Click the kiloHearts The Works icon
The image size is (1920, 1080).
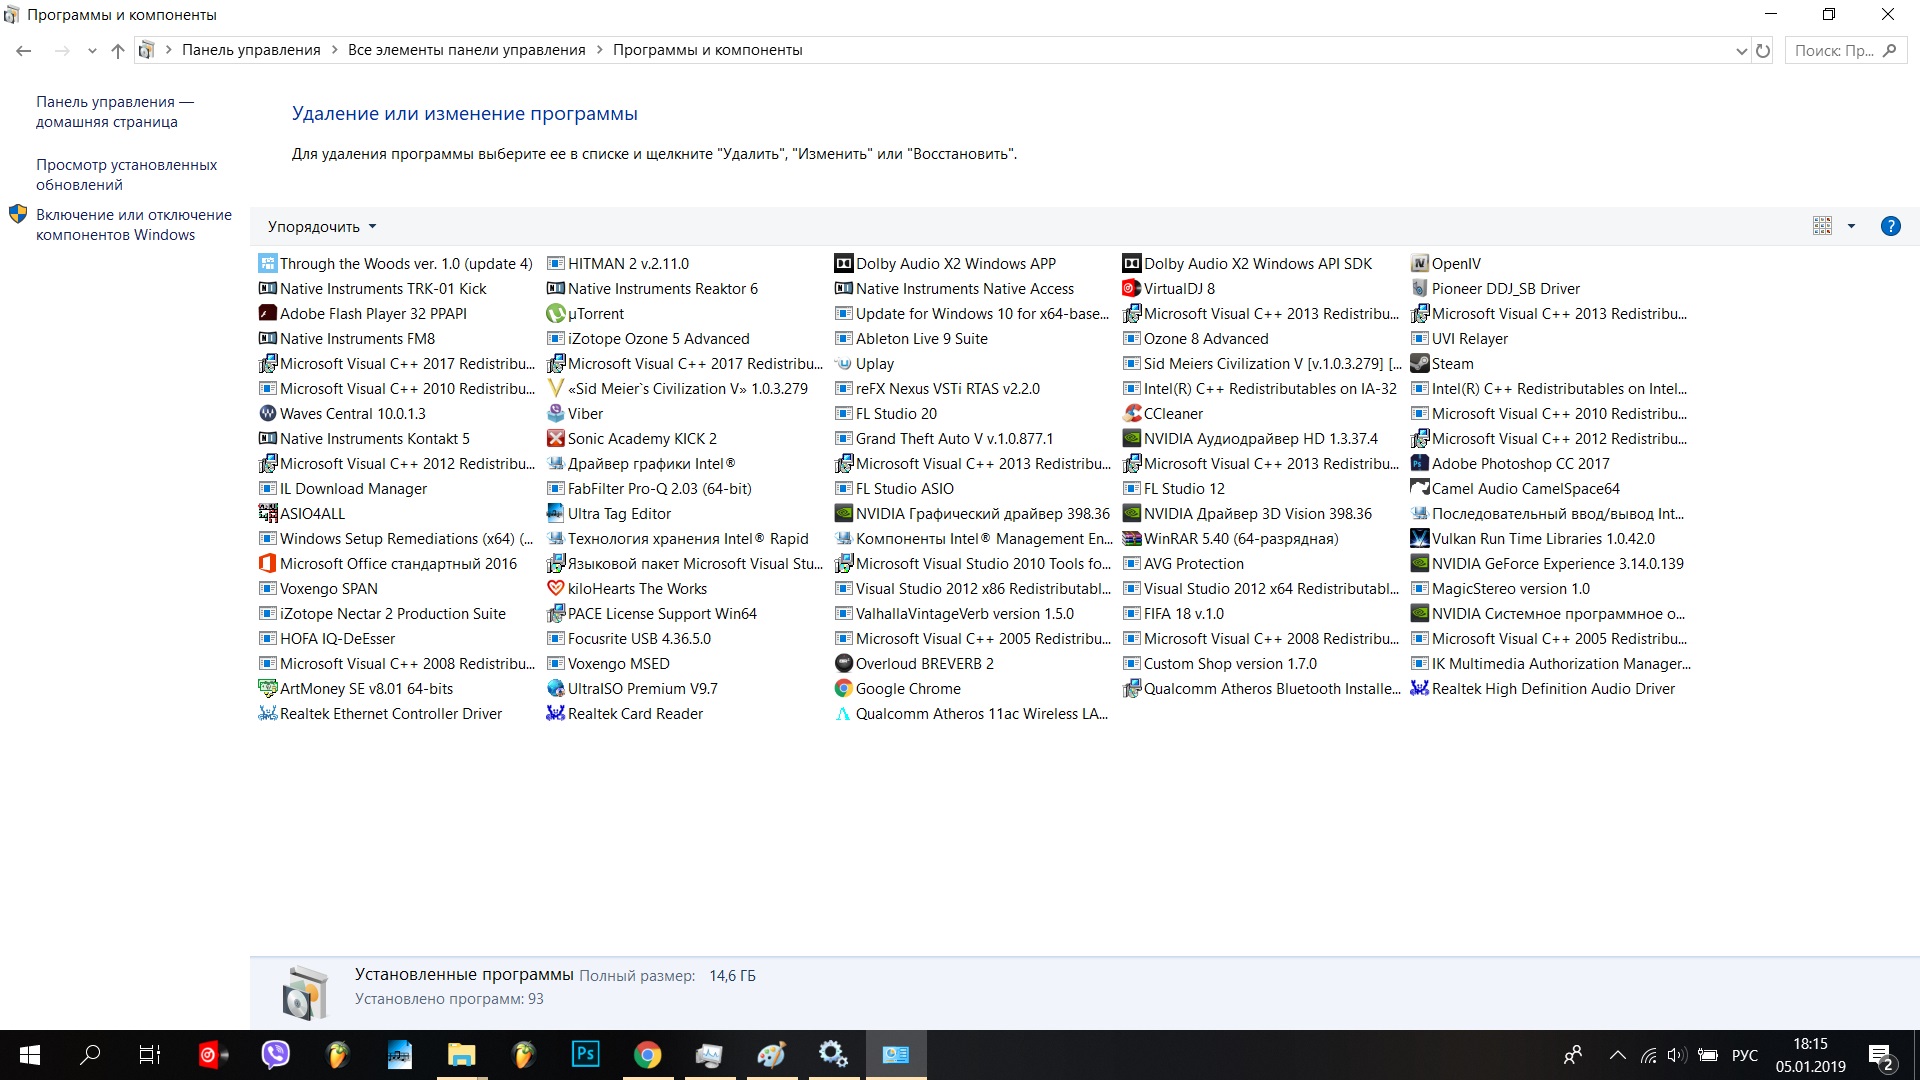click(x=556, y=589)
